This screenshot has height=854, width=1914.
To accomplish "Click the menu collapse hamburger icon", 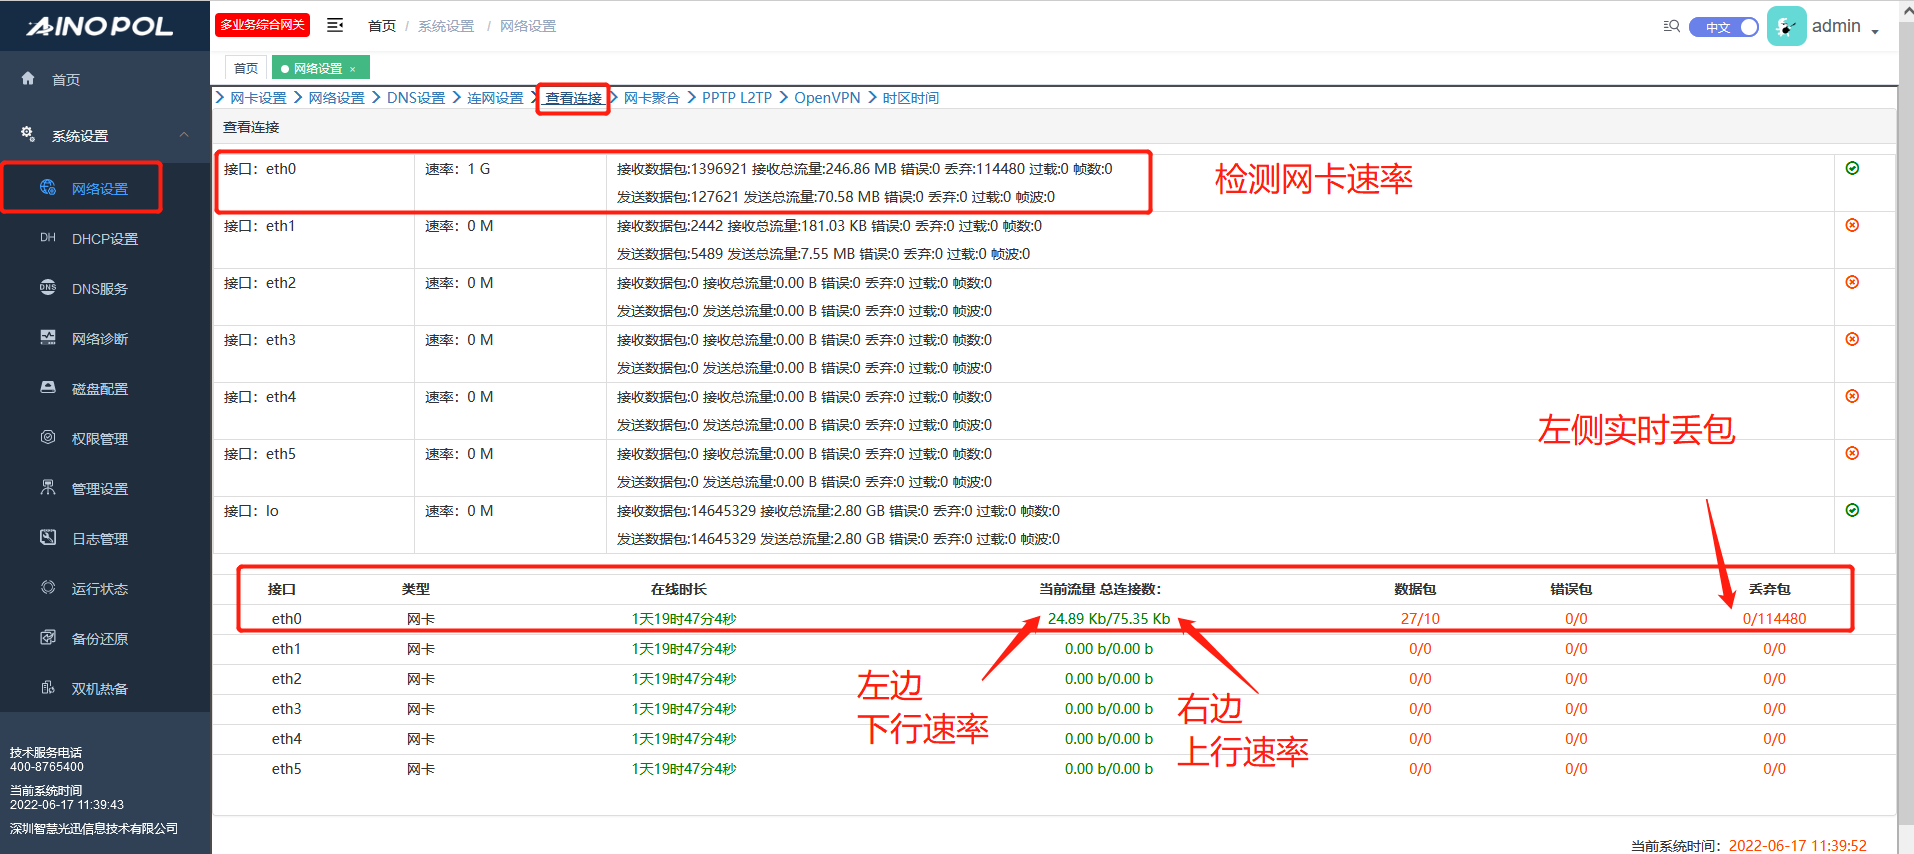I will click(x=335, y=25).
